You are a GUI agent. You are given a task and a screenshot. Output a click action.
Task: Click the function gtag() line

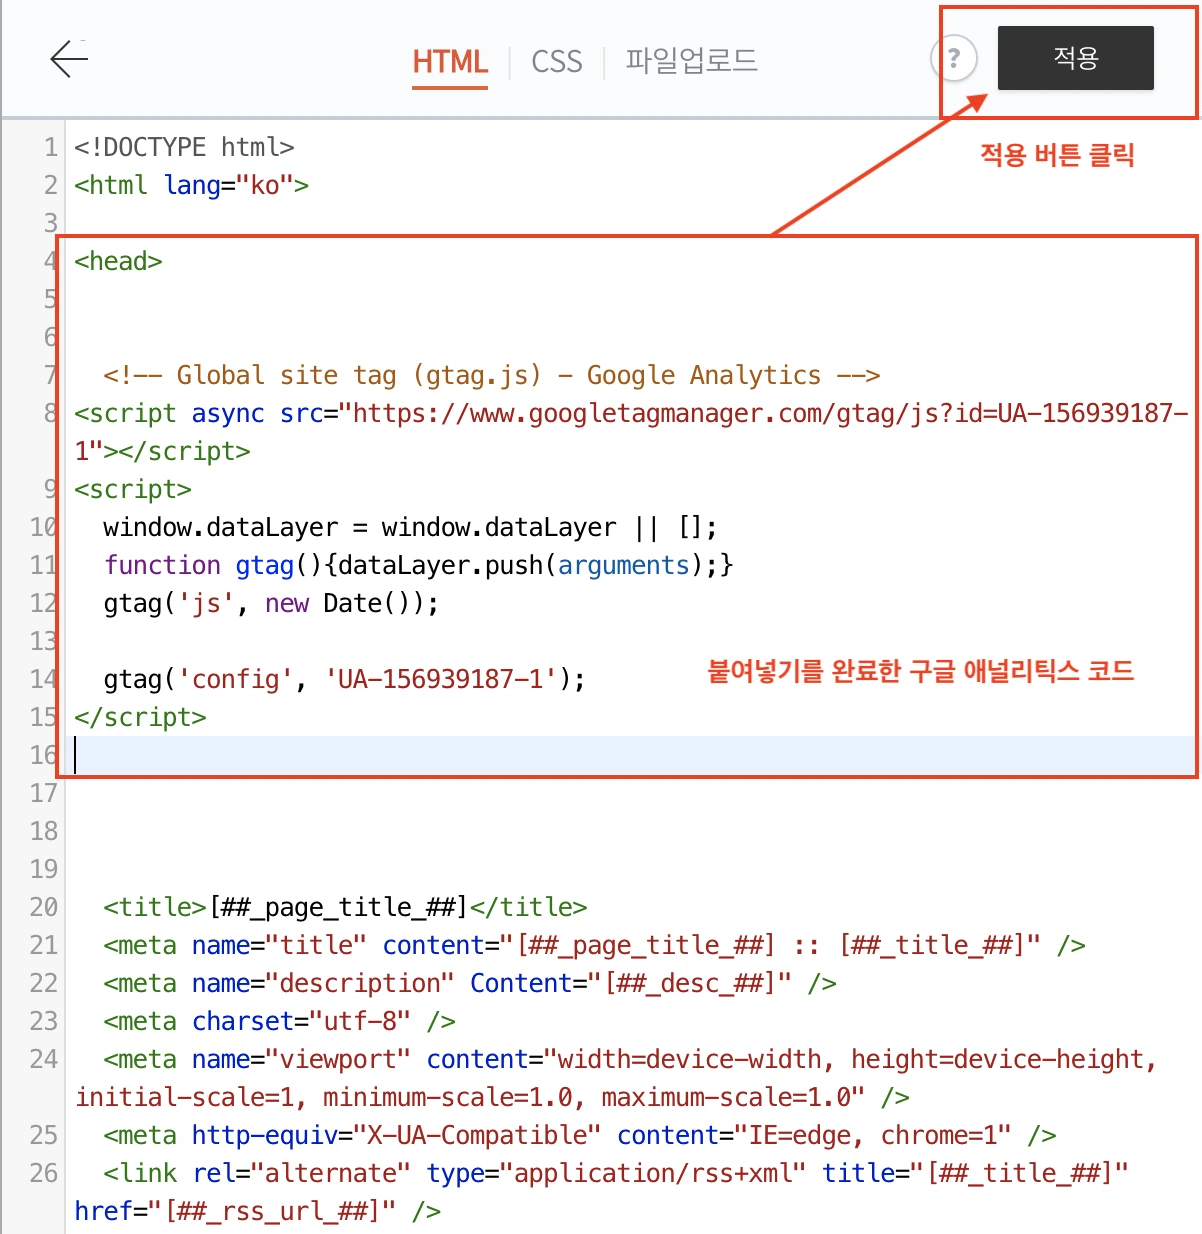(419, 565)
